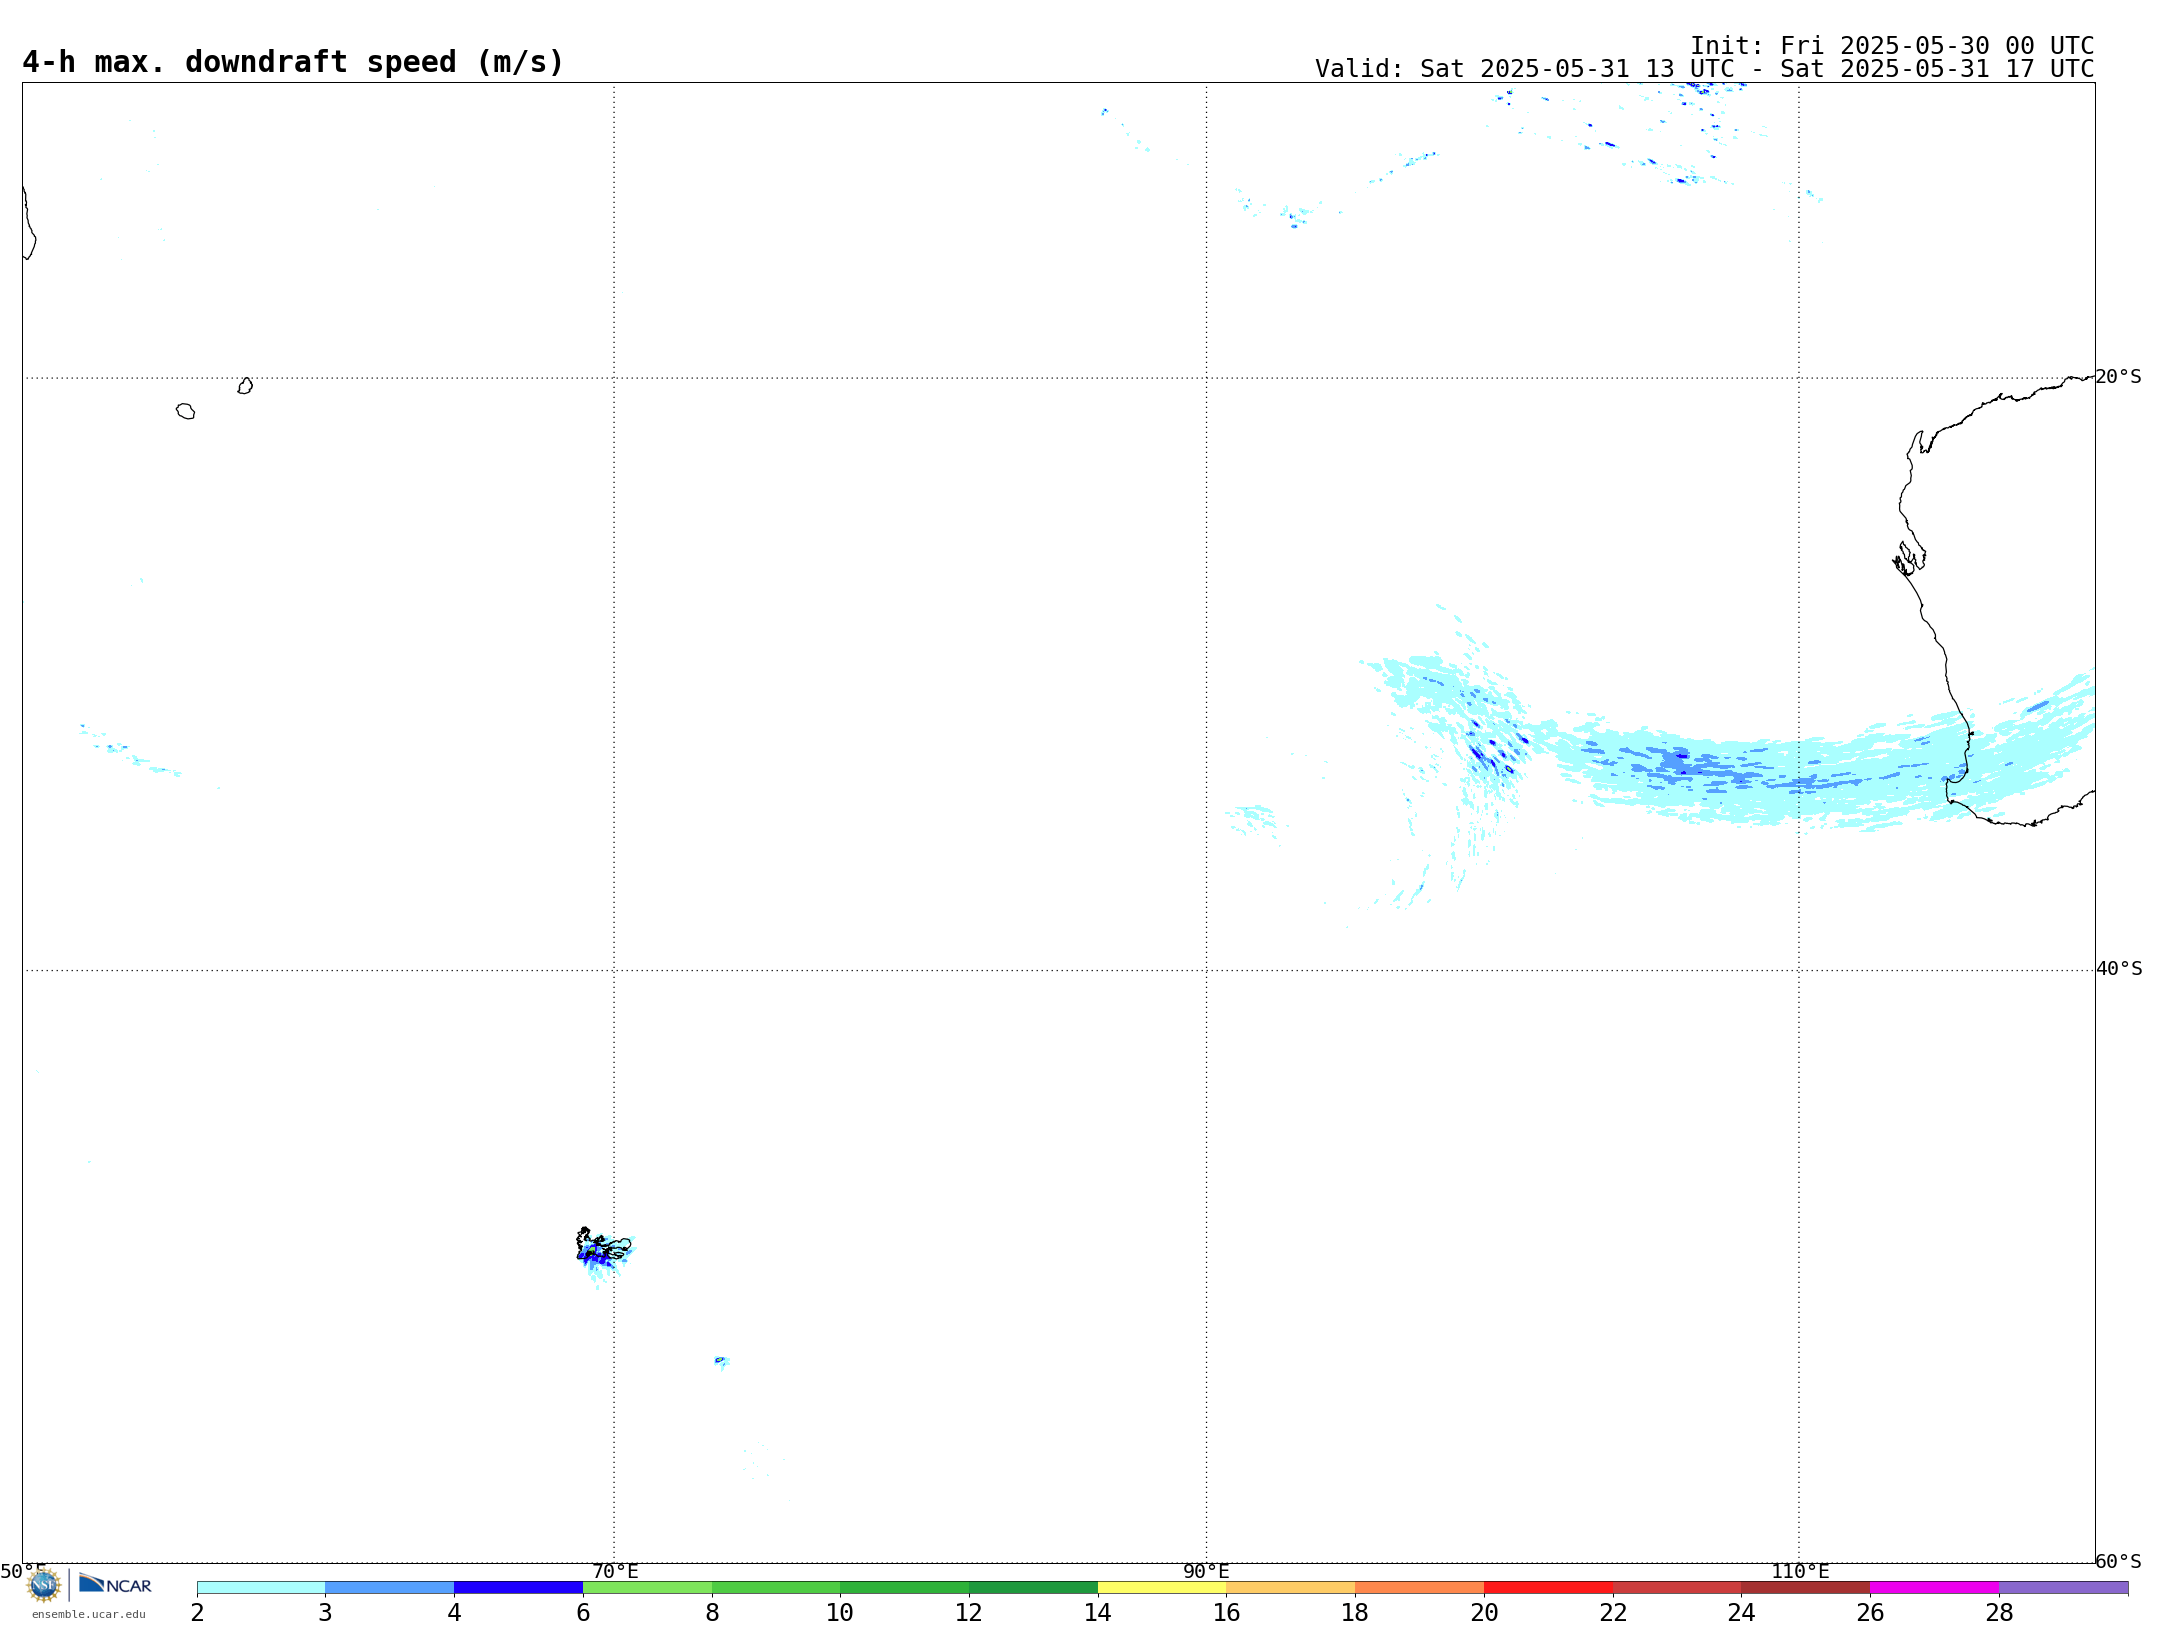Pick the dark green 12–14 m/s swatch
Viewport: 2160px width, 1626px height.
tap(1033, 1588)
